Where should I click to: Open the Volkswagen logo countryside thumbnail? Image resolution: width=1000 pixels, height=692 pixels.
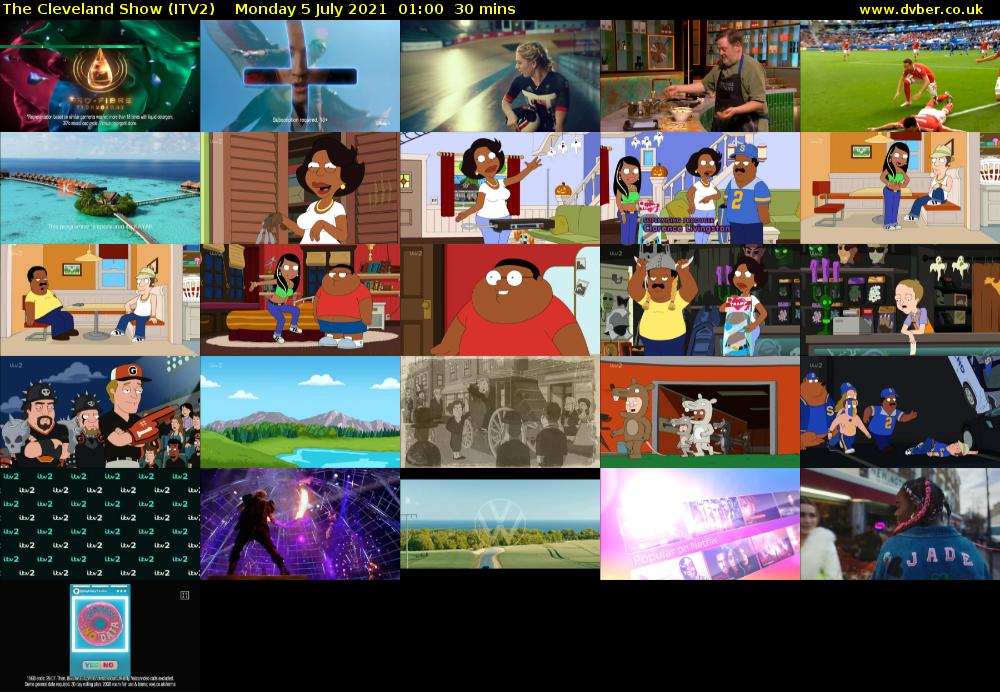click(x=500, y=524)
